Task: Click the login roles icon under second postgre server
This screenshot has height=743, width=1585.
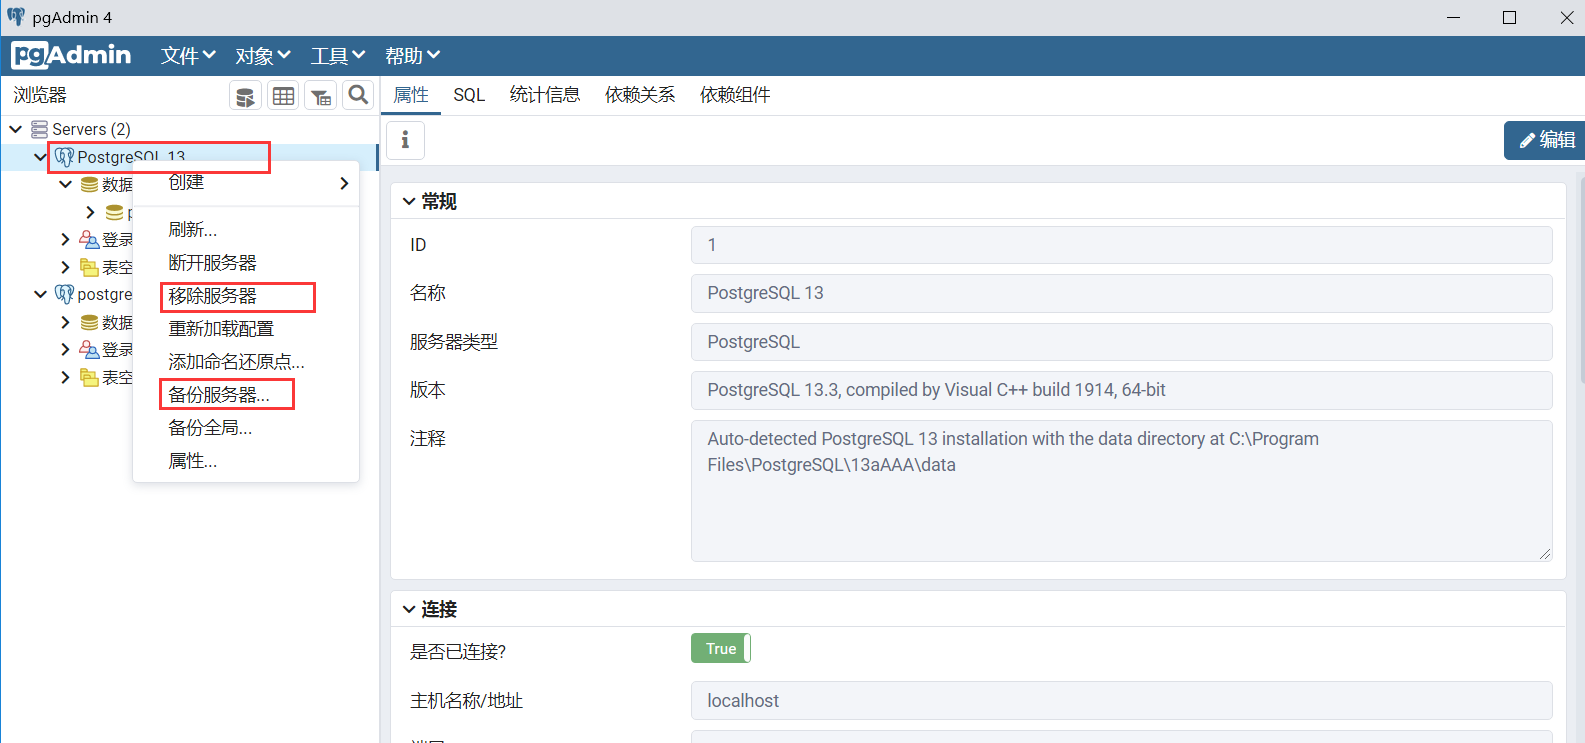Action: click(89, 350)
